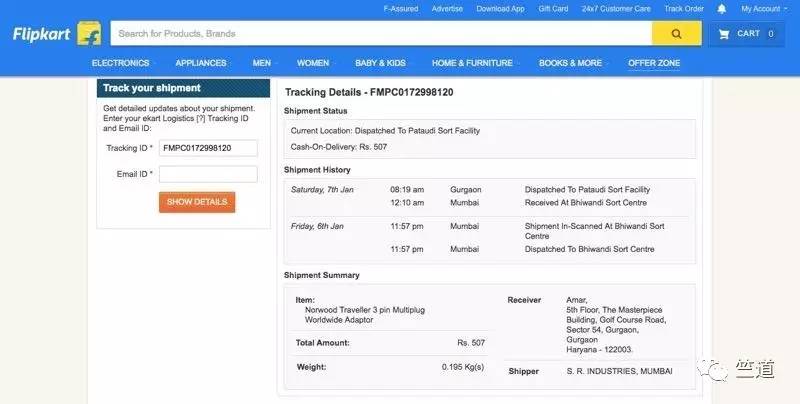Click 'Current Location' status line
The height and width of the screenshot is (404, 800).
[x=385, y=131]
